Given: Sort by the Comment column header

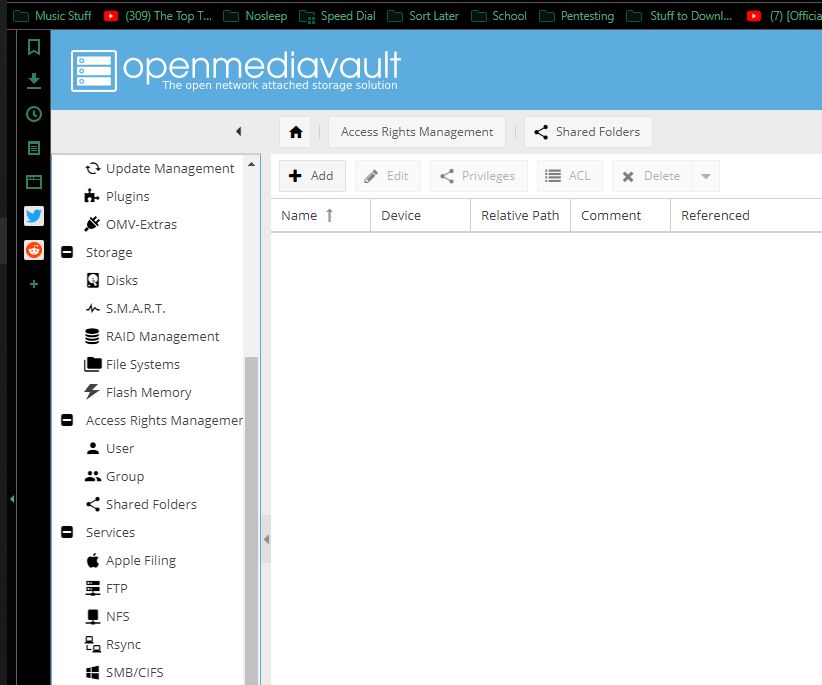Looking at the screenshot, I should point(621,215).
